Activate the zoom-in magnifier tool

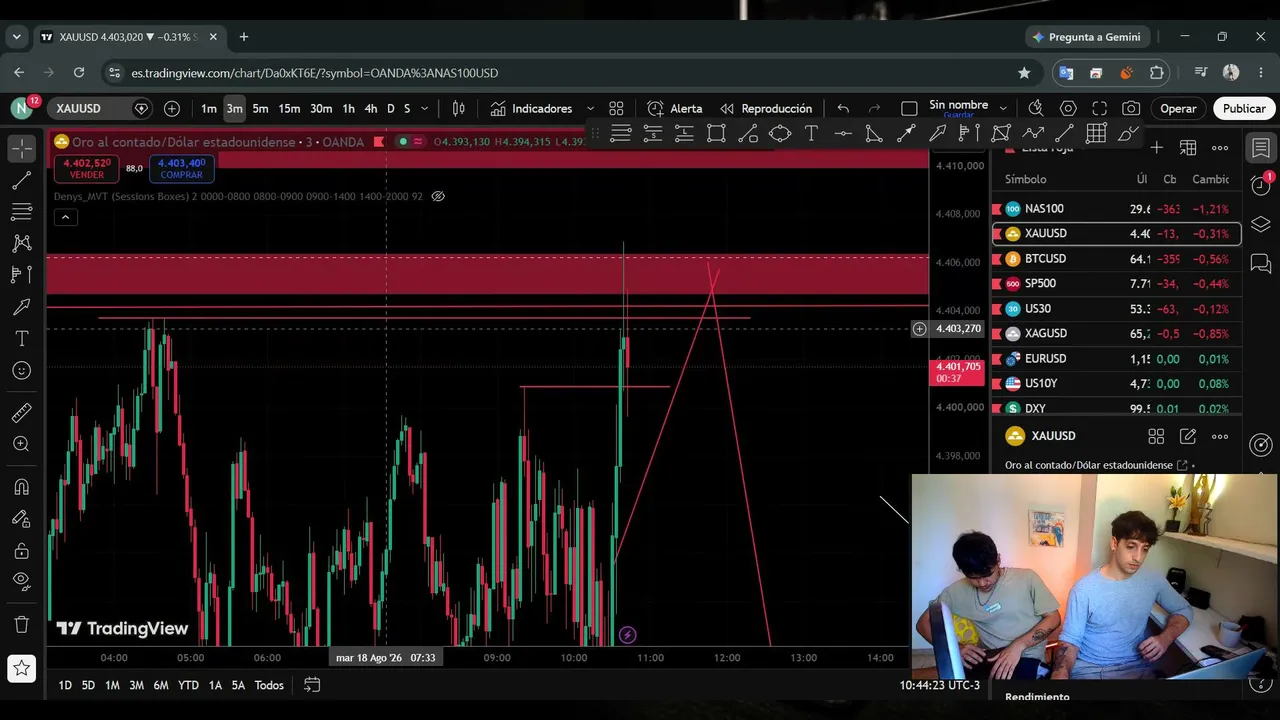21,445
